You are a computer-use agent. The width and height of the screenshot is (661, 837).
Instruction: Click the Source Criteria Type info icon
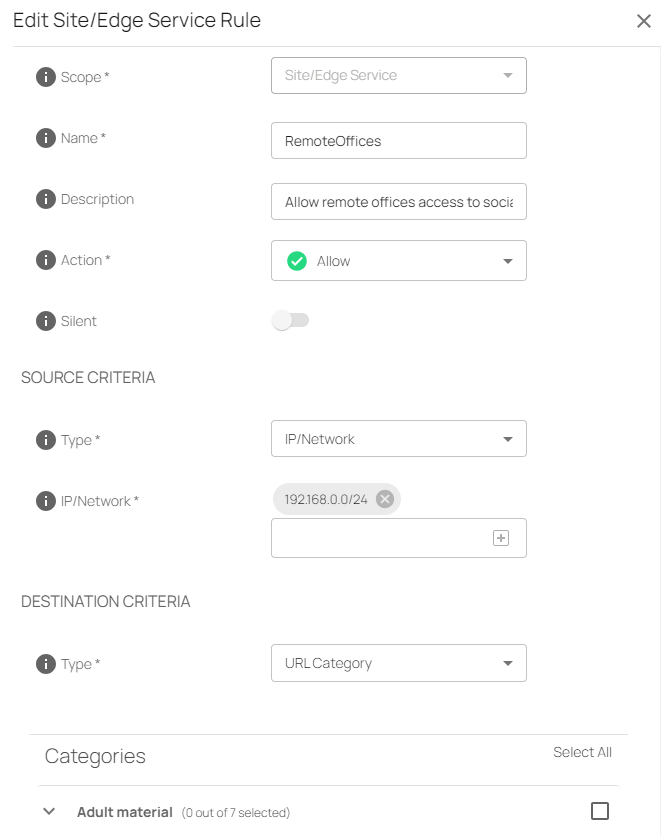(46, 440)
